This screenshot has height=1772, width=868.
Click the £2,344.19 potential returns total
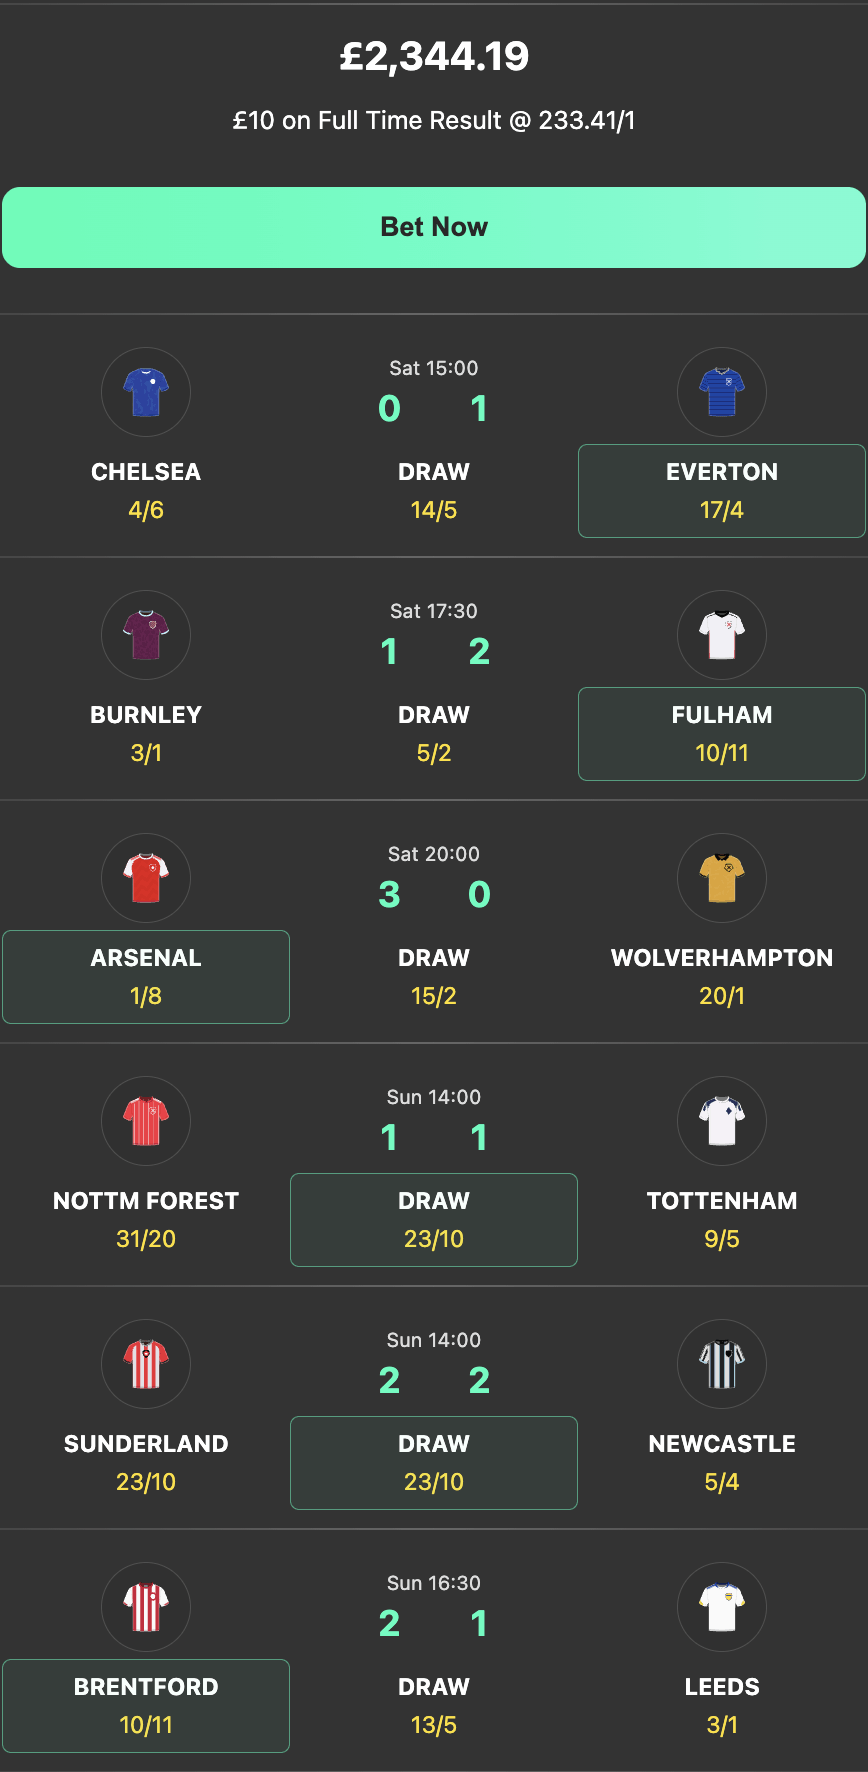pyautogui.click(x=434, y=57)
